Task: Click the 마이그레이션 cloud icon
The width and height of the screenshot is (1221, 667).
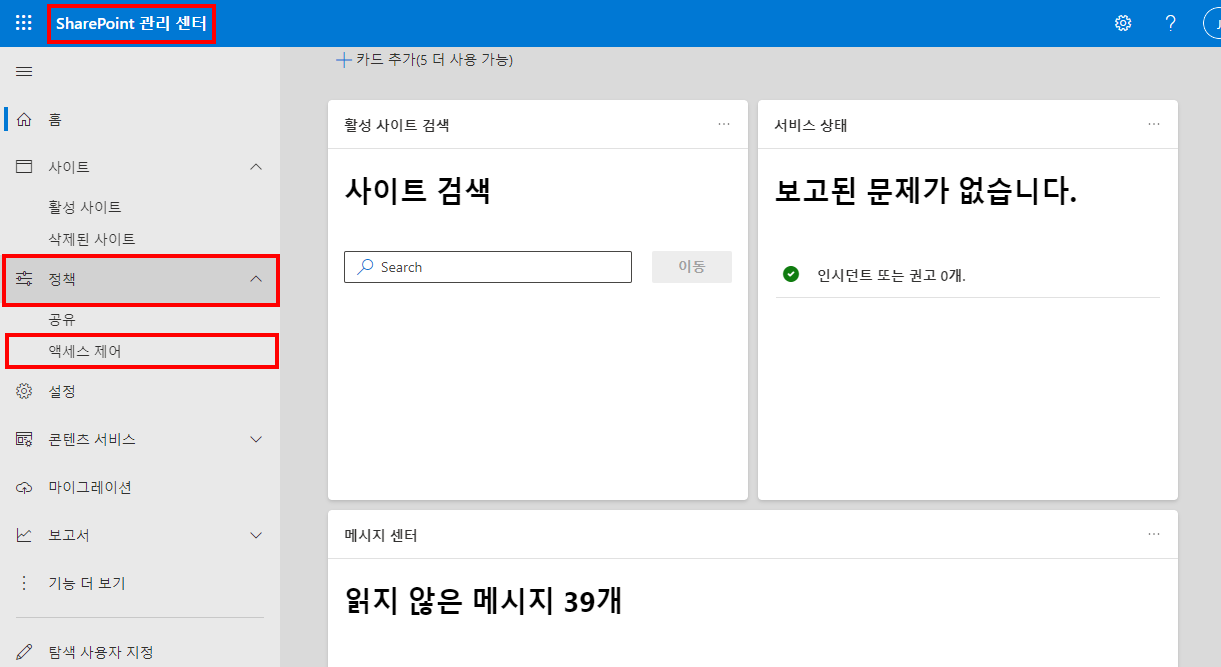Action: 24,487
